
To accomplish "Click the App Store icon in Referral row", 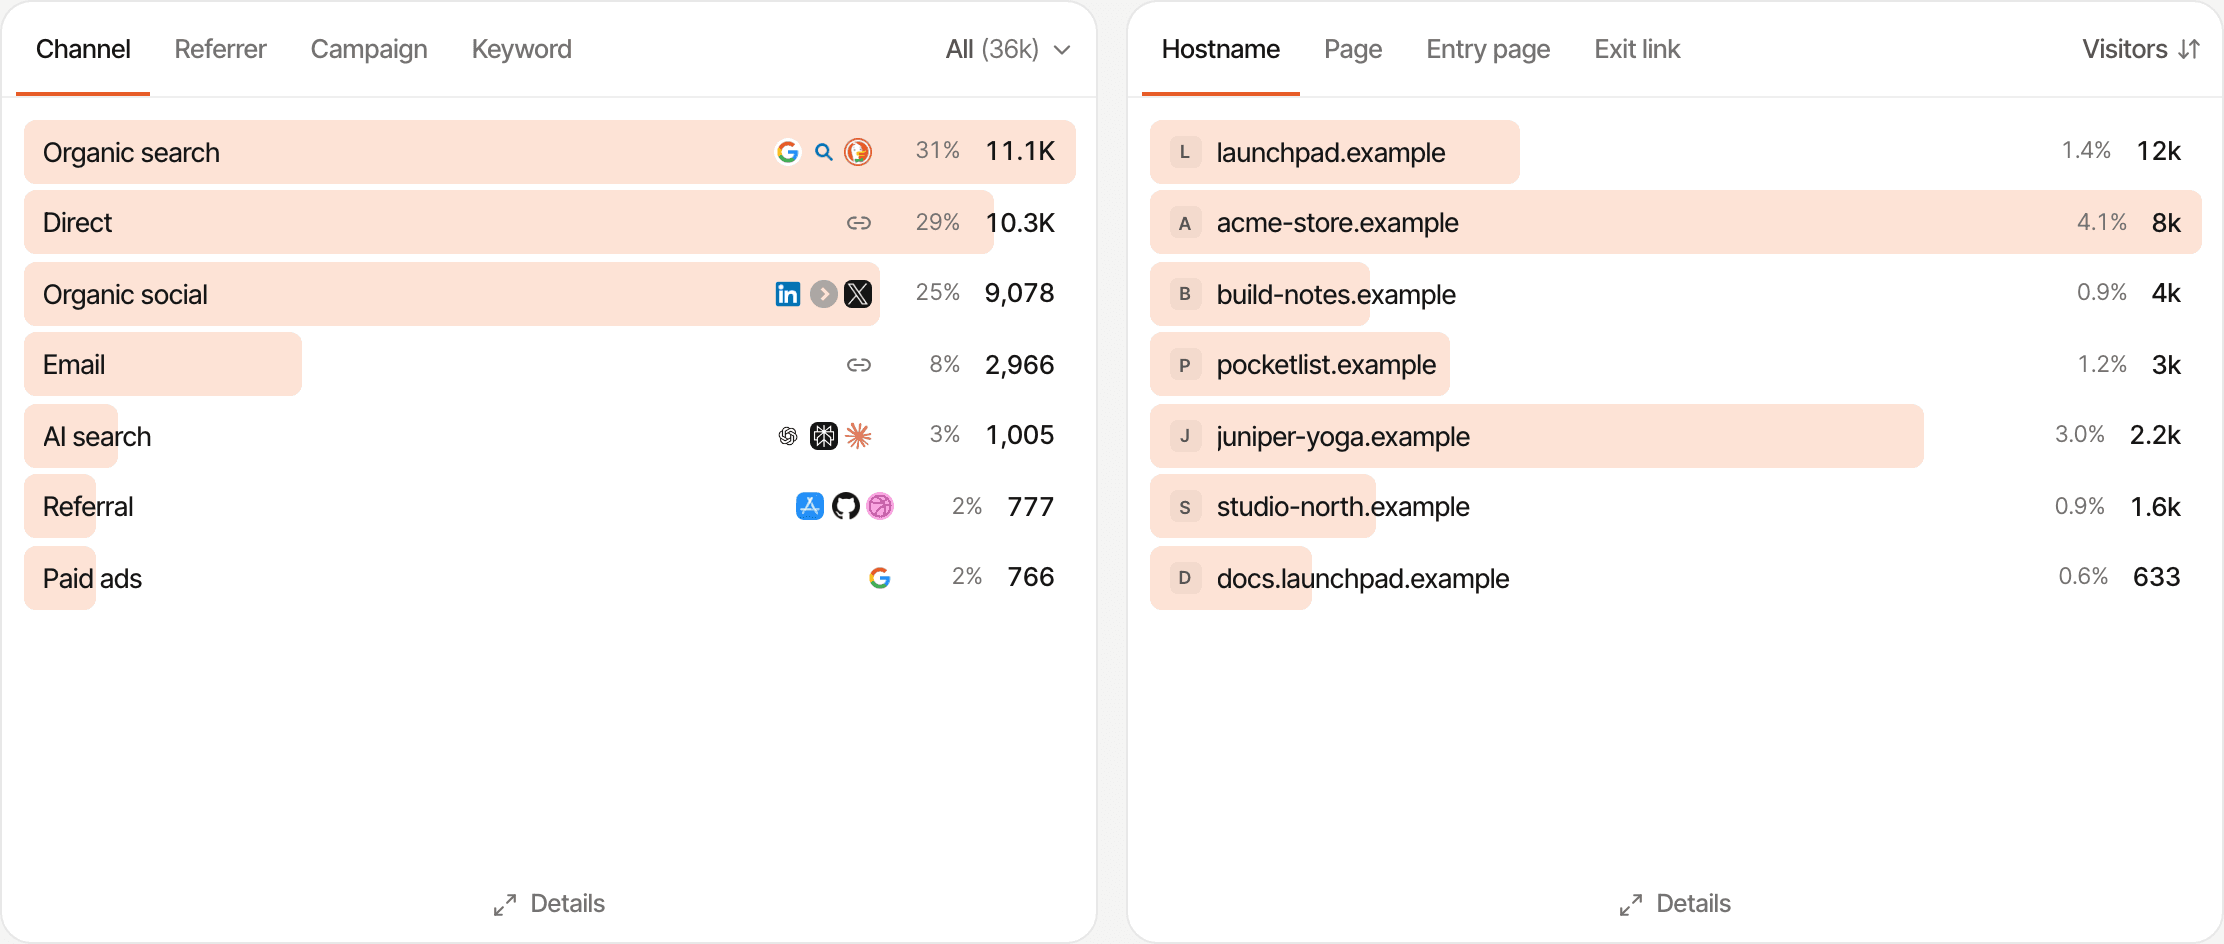I will click(810, 507).
